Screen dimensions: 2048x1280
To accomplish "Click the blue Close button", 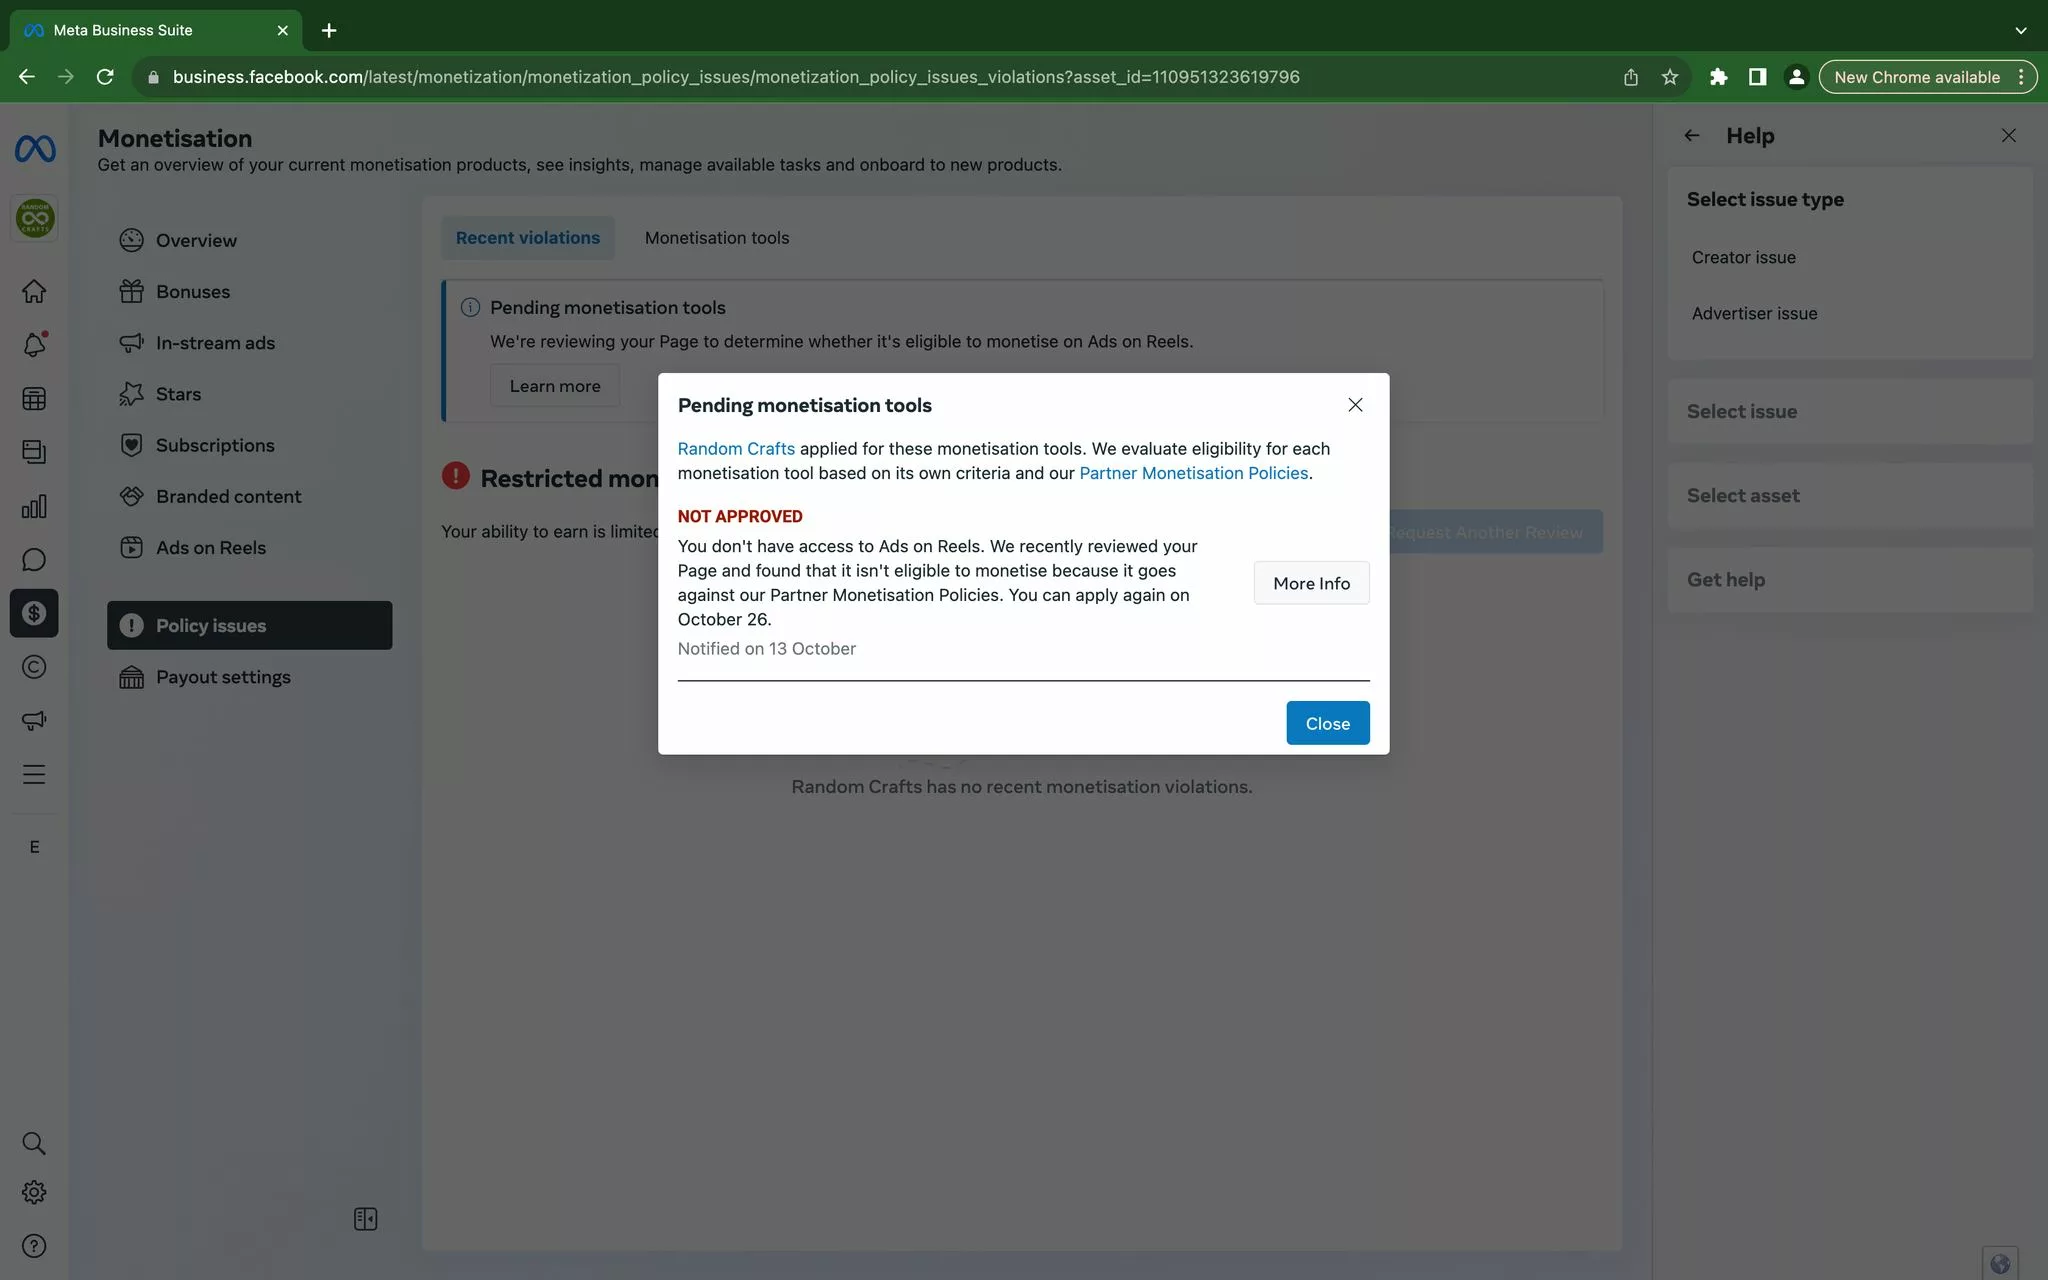I will (1328, 723).
